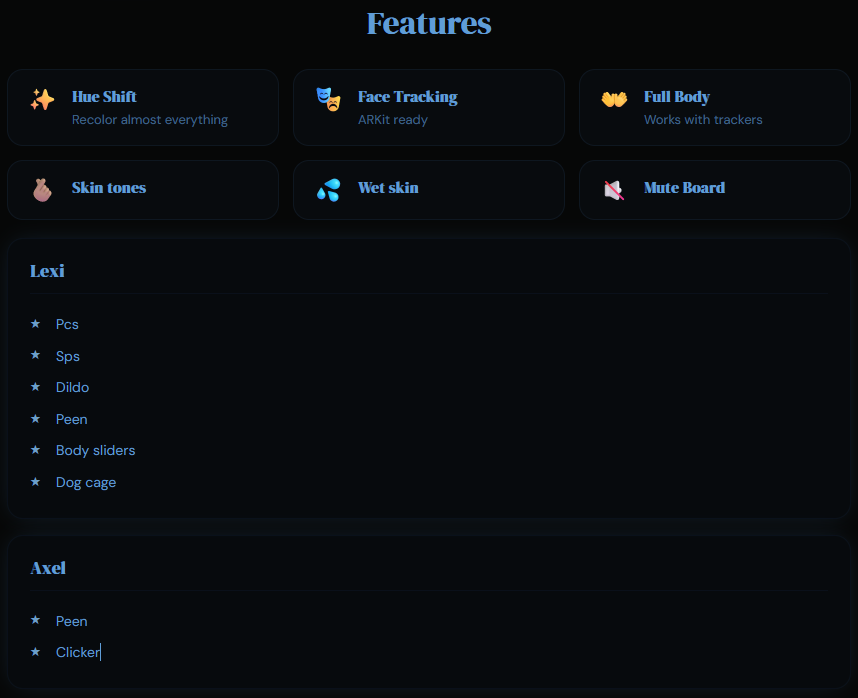
Task: Click the star bullet next to Pcs
Action: 36,324
